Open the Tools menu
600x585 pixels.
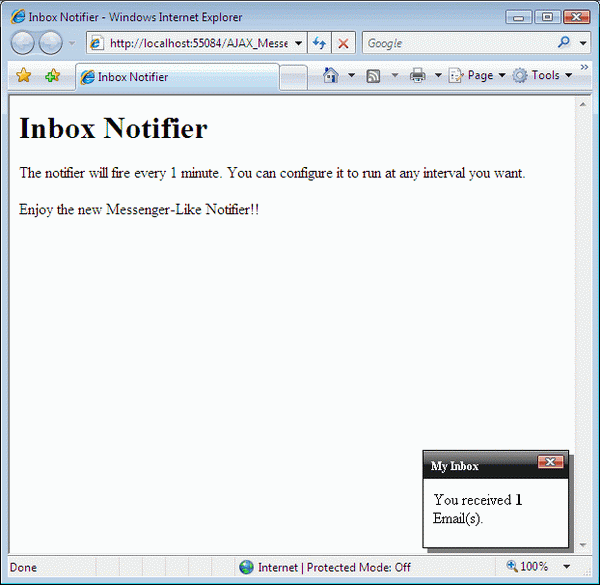pos(542,75)
